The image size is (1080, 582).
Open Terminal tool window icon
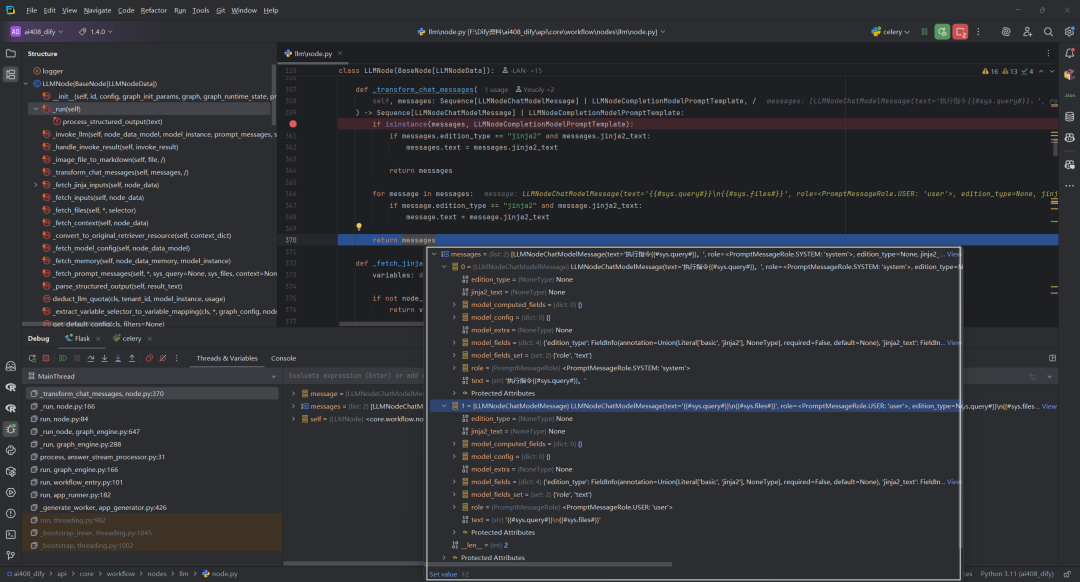click(10, 534)
